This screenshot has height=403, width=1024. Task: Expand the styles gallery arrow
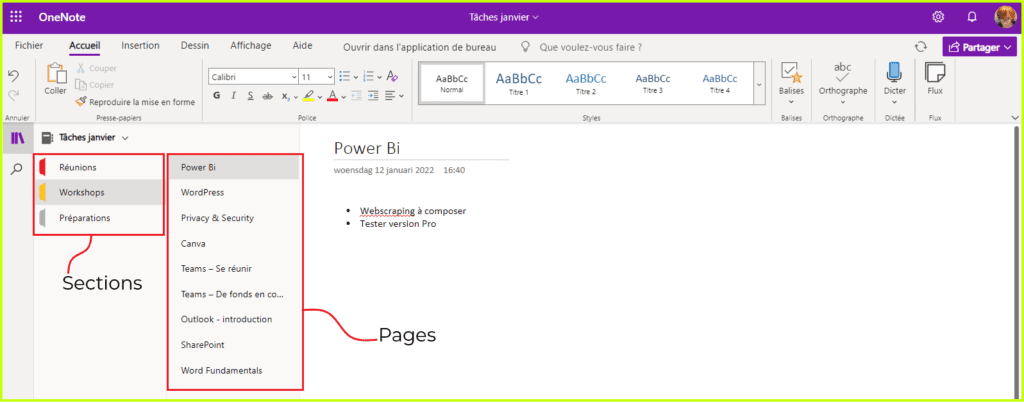[x=759, y=84]
